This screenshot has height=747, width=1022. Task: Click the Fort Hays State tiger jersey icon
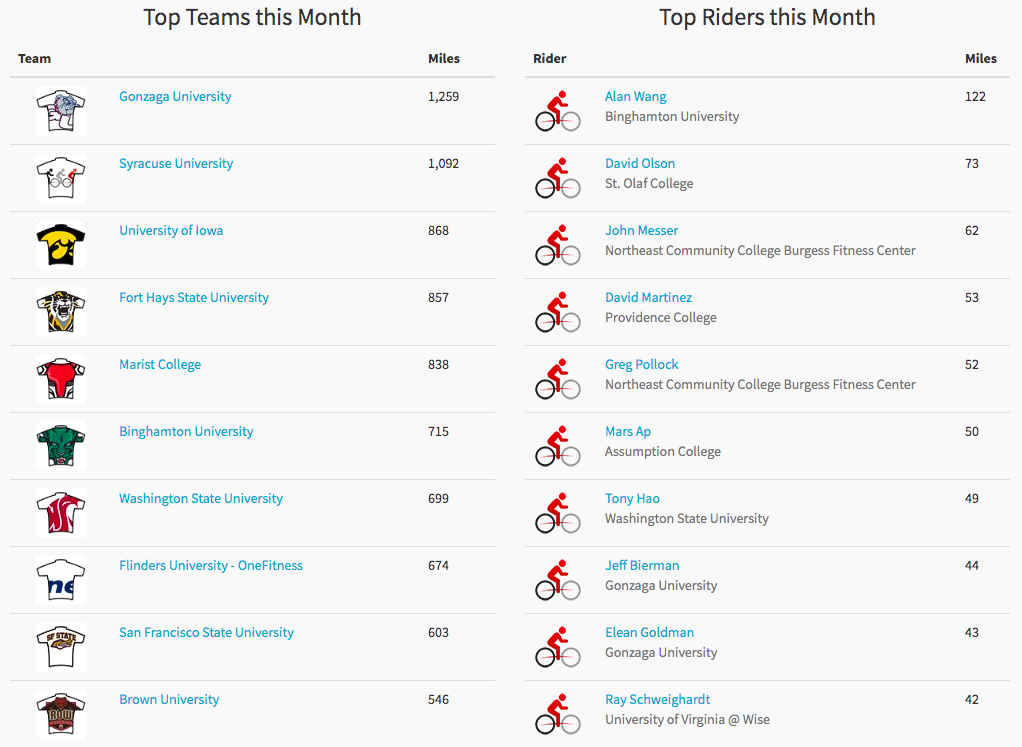tap(61, 312)
